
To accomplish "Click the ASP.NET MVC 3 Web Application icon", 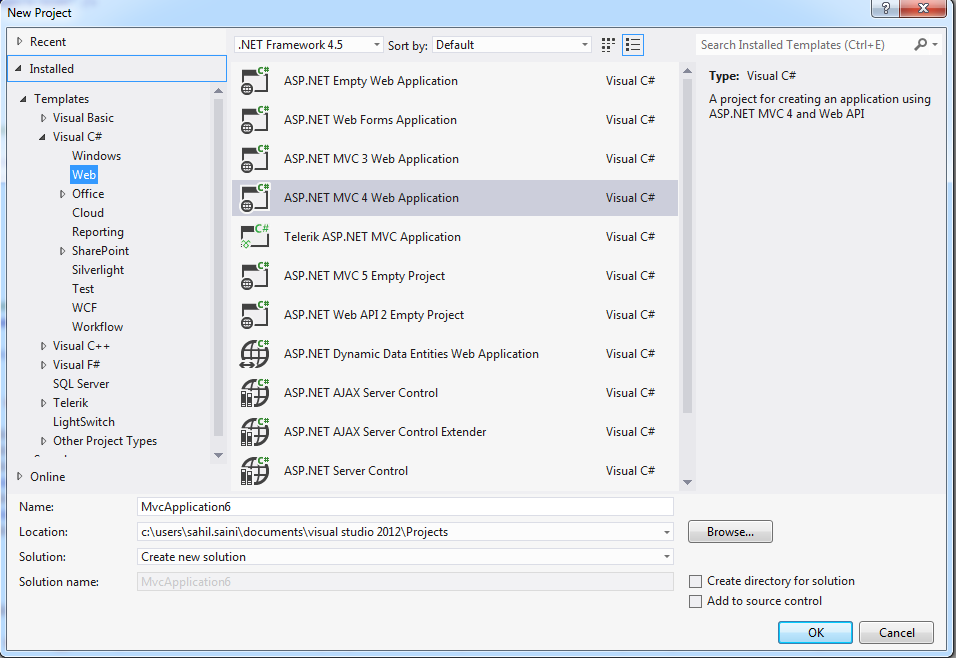I will (x=254, y=159).
